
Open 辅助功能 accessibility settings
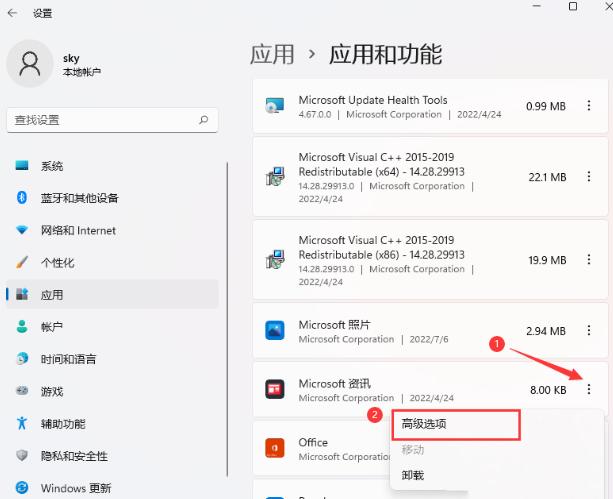[63, 424]
